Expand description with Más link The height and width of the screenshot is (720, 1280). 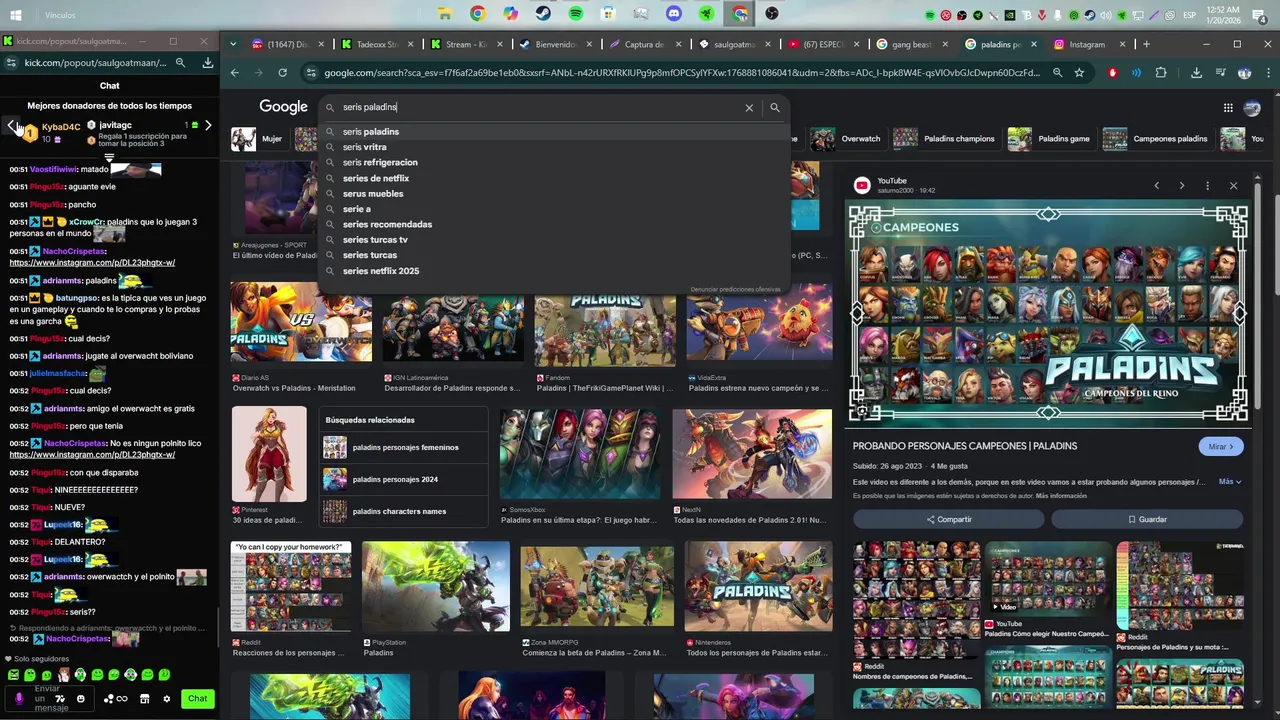pos(1229,482)
